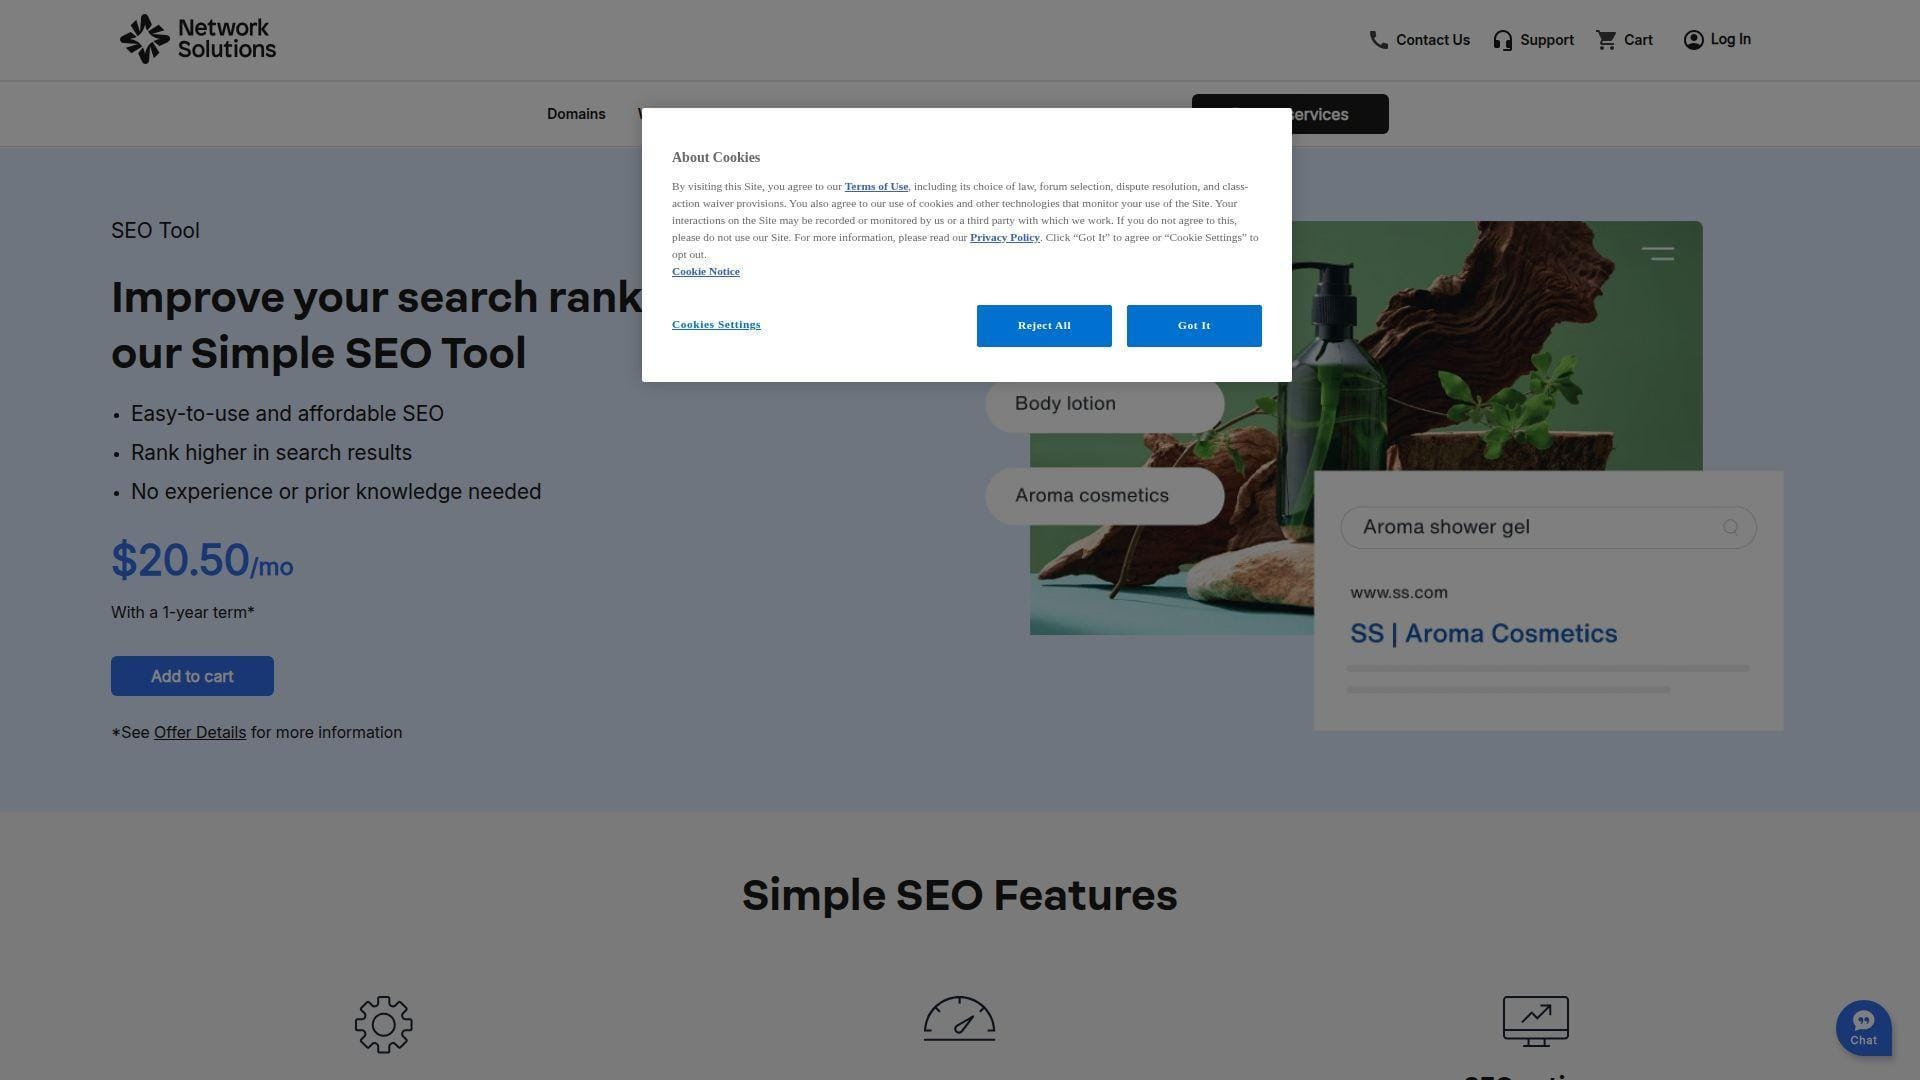Click the Network Solutions logo
This screenshot has height=1080, width=1920.
[197, 38]
